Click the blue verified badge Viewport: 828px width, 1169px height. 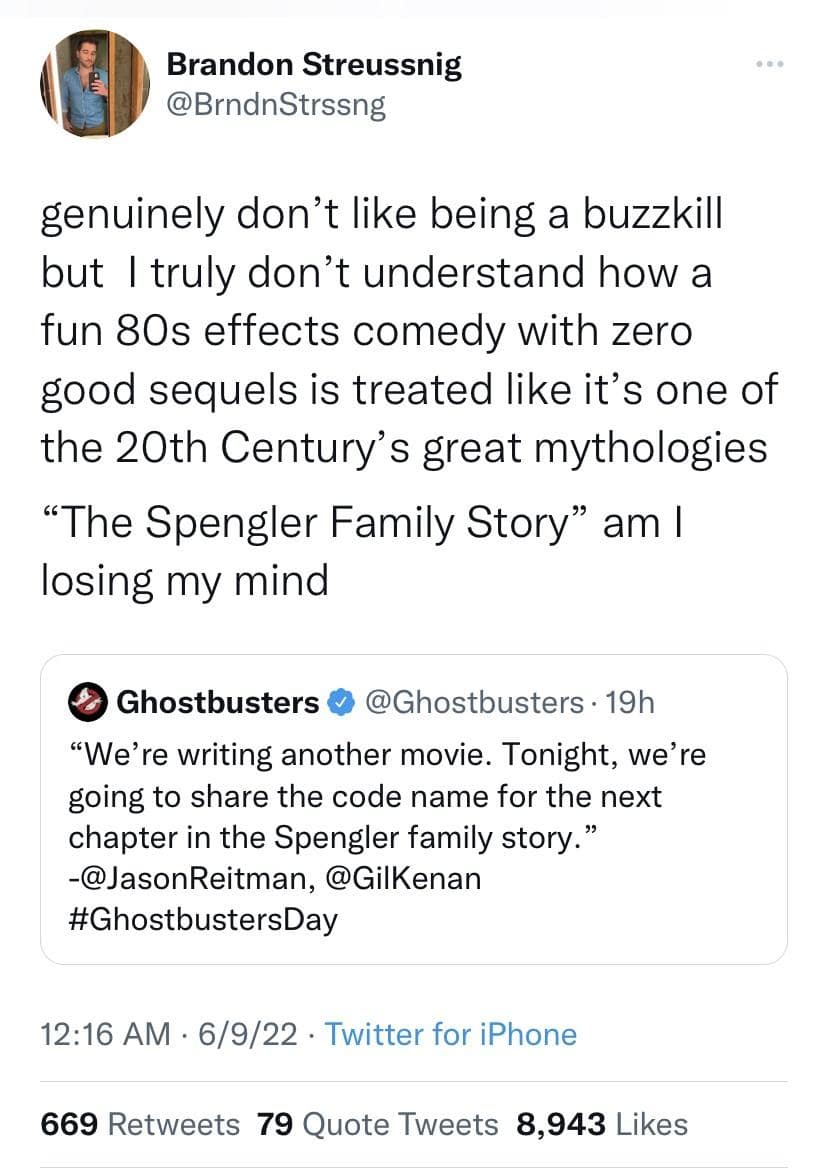341,703
